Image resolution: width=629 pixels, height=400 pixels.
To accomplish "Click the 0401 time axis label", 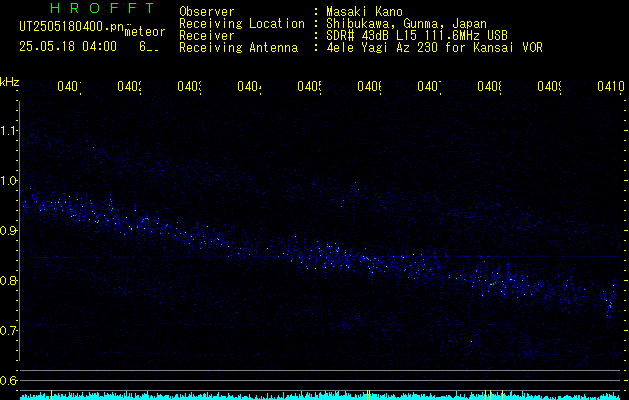I will [69, 86].
